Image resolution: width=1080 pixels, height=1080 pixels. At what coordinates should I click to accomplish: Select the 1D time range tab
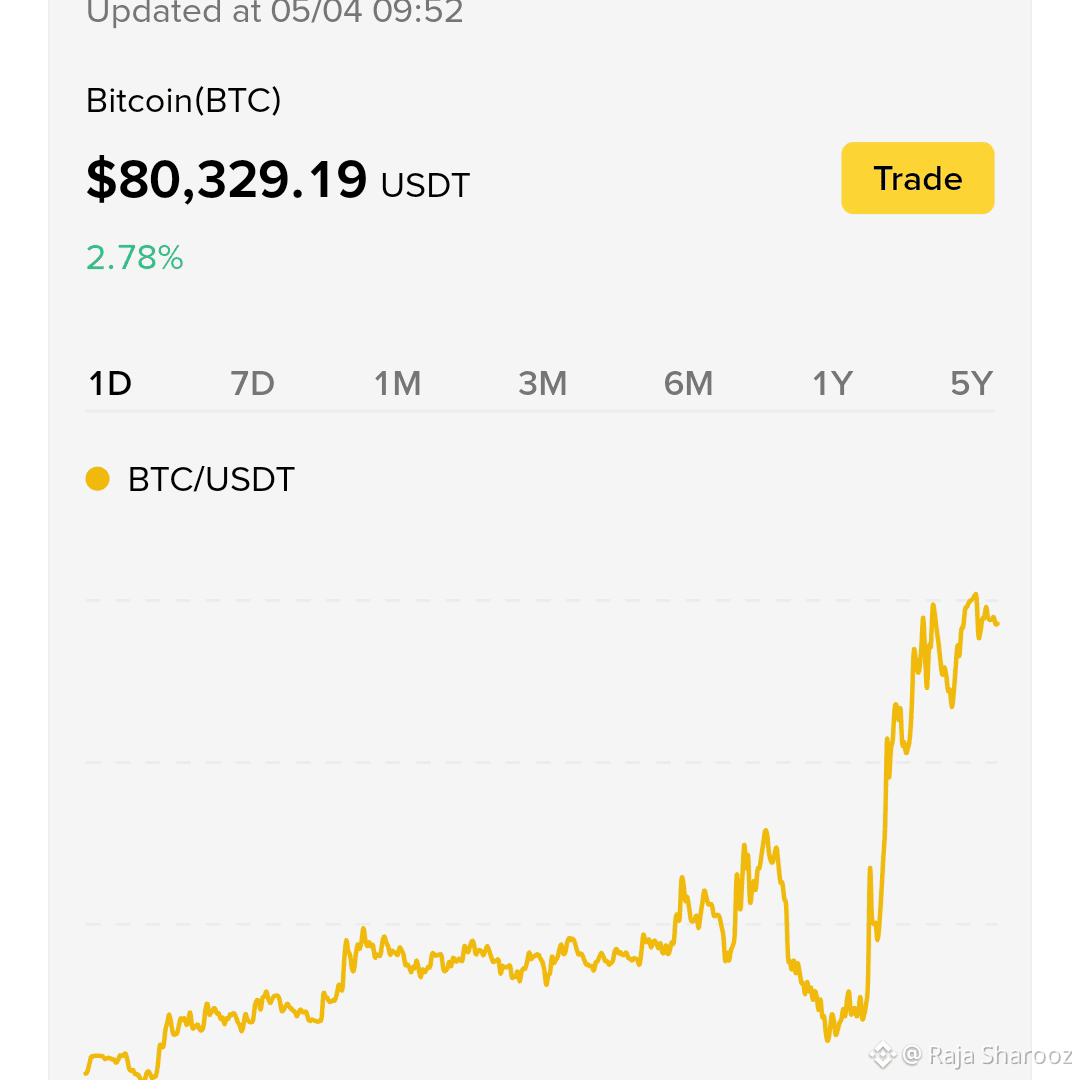click(x=110, y=384)
